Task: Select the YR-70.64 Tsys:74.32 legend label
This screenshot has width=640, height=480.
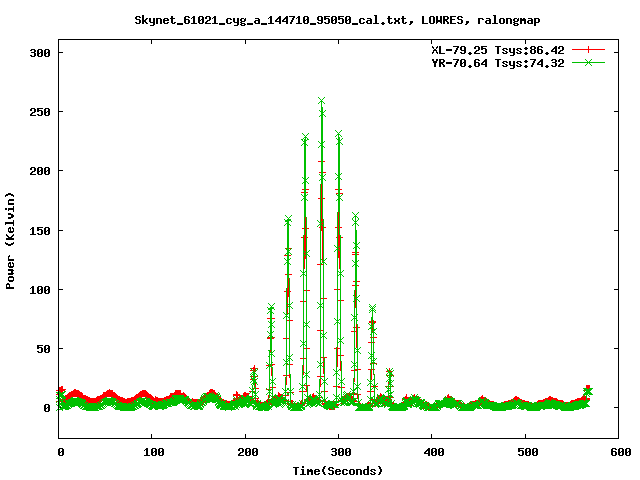Action: point(497,62)
